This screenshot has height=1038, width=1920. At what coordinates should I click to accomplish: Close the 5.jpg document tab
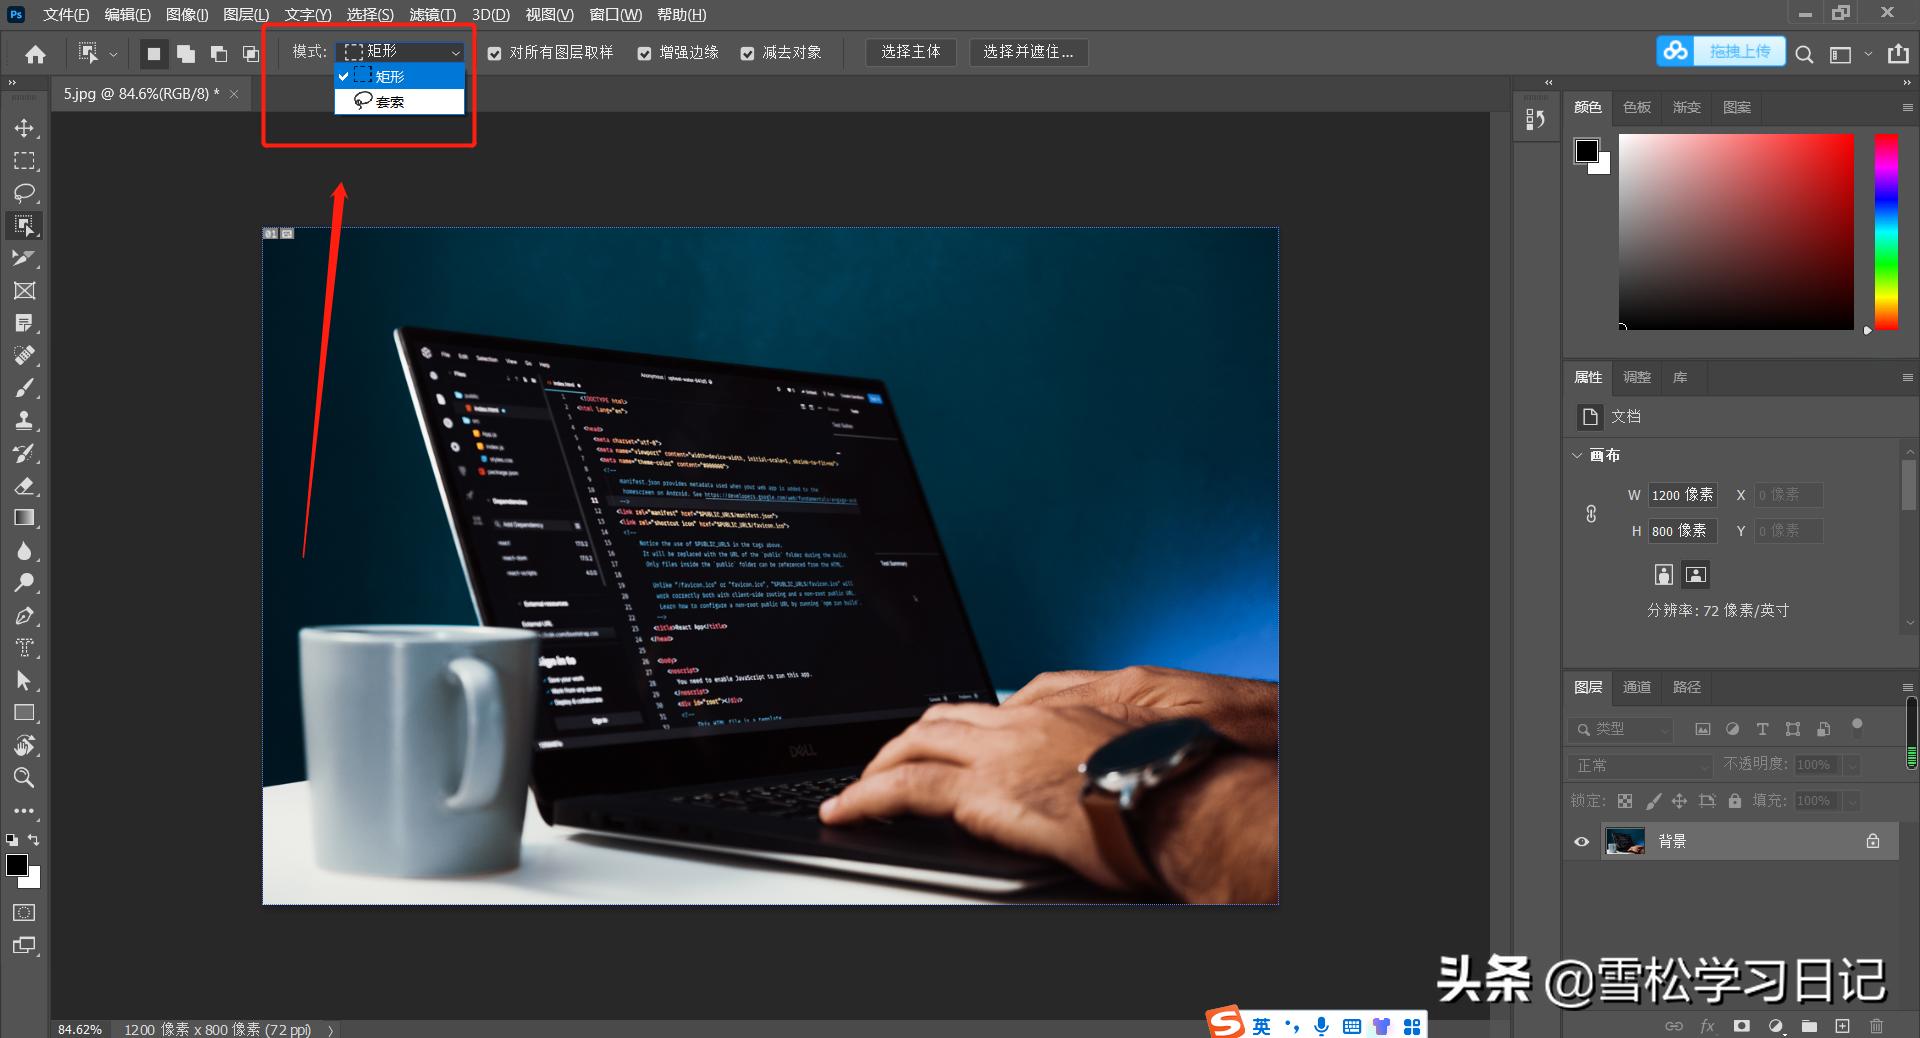234,94
